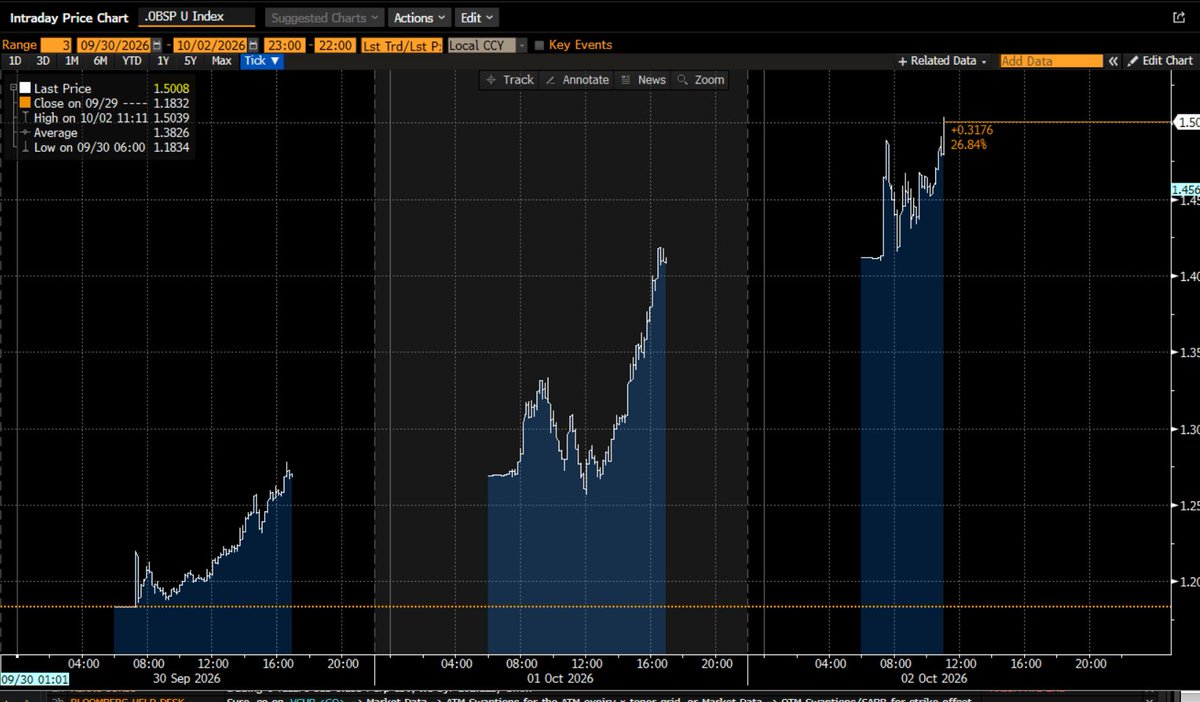Open the News overlay tool
This screenshot has width=1200, height=702.
tap(643, 80)
